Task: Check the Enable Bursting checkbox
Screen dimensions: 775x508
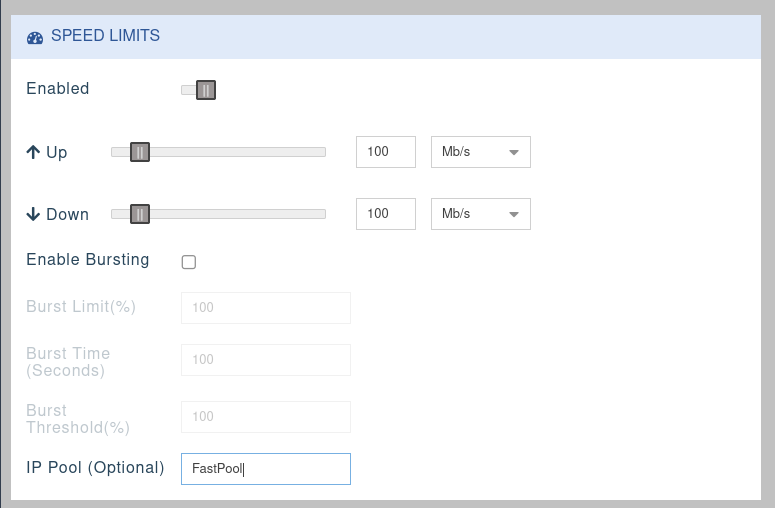Action: [x=188, y=262]
